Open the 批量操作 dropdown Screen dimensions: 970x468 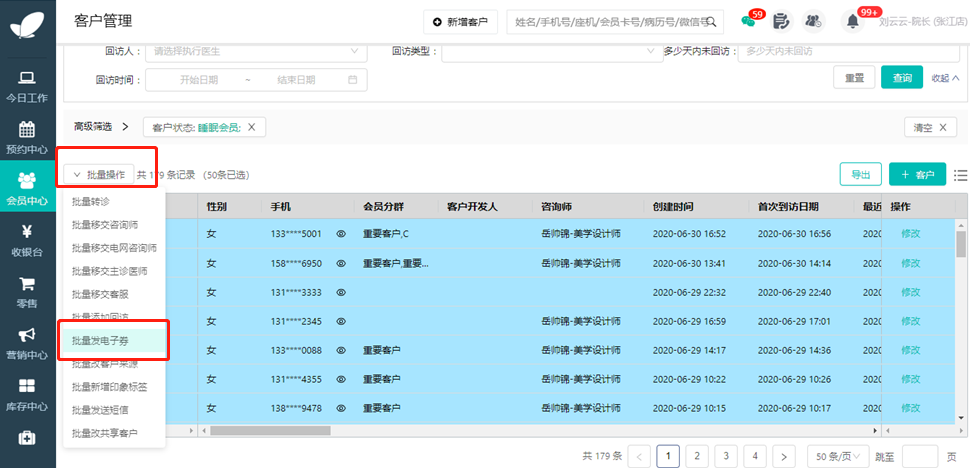[99, 175]
